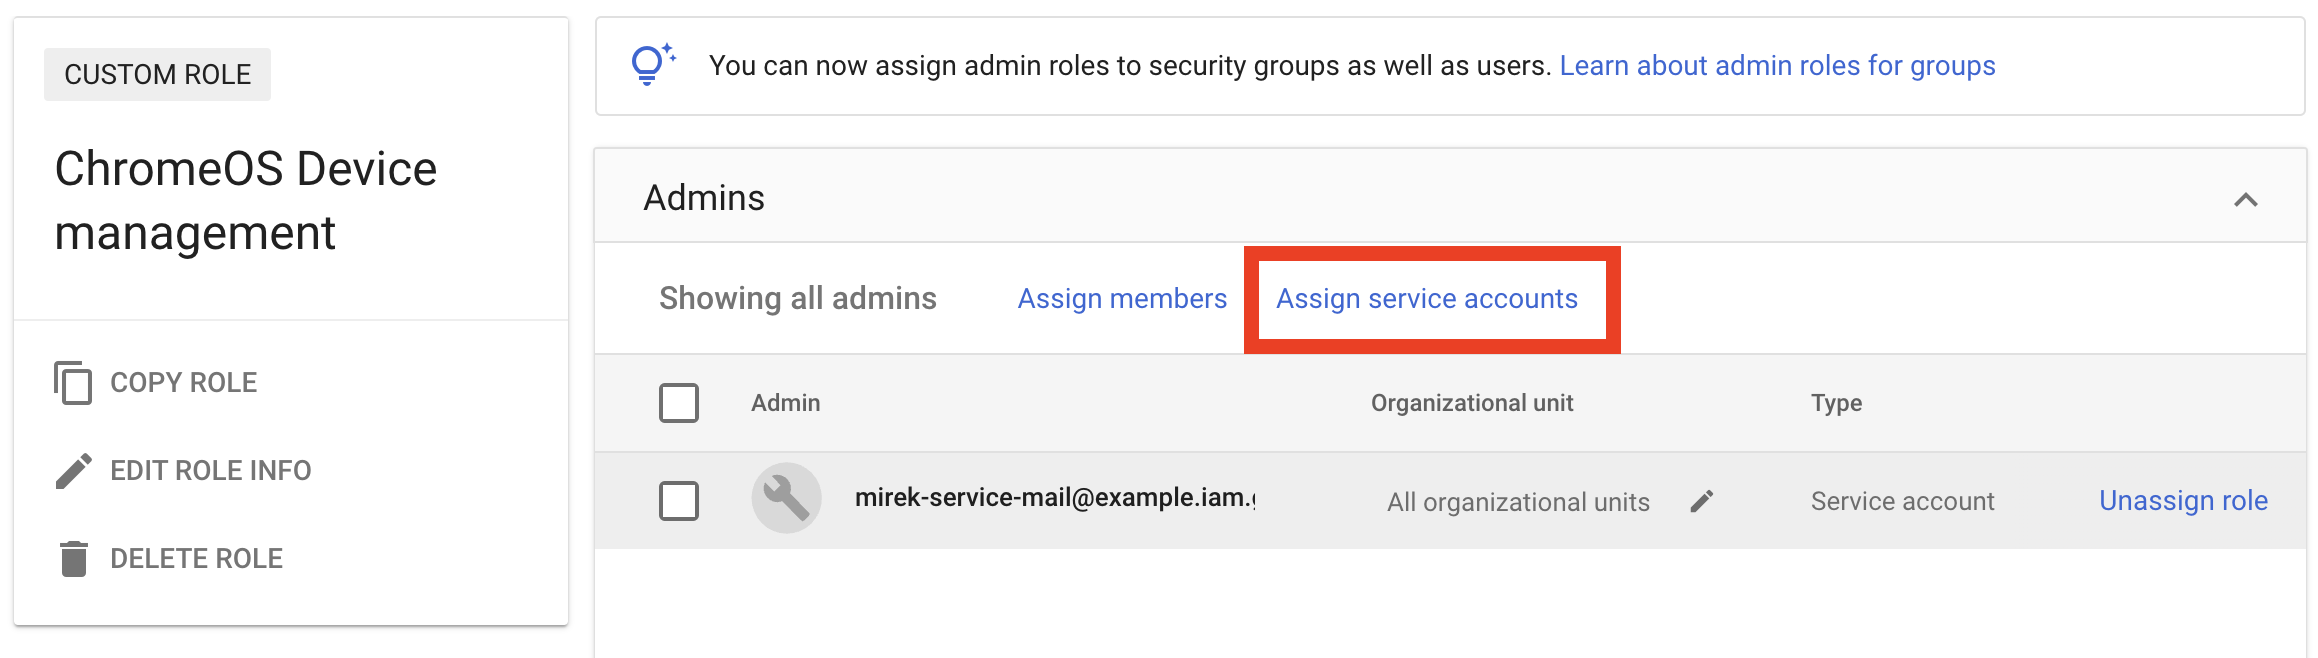
Task: Tick the checkbox for mirek-service-mail account
Action: pos(679,501)
